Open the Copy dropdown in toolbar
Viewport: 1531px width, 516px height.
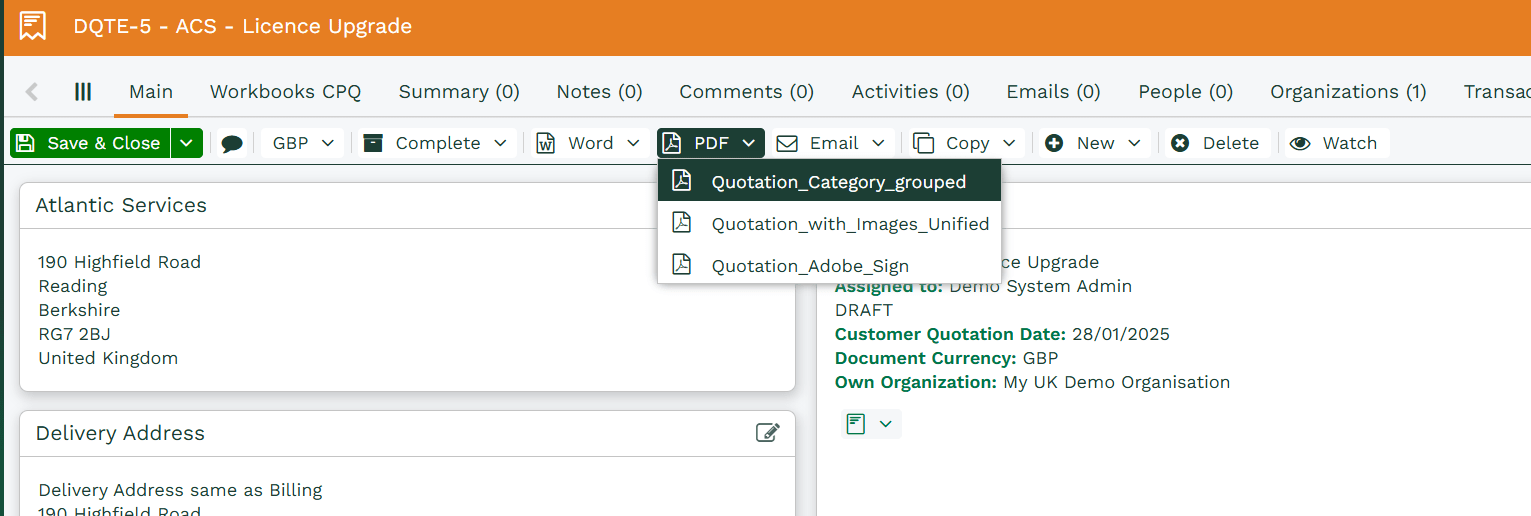pos(966,143)
